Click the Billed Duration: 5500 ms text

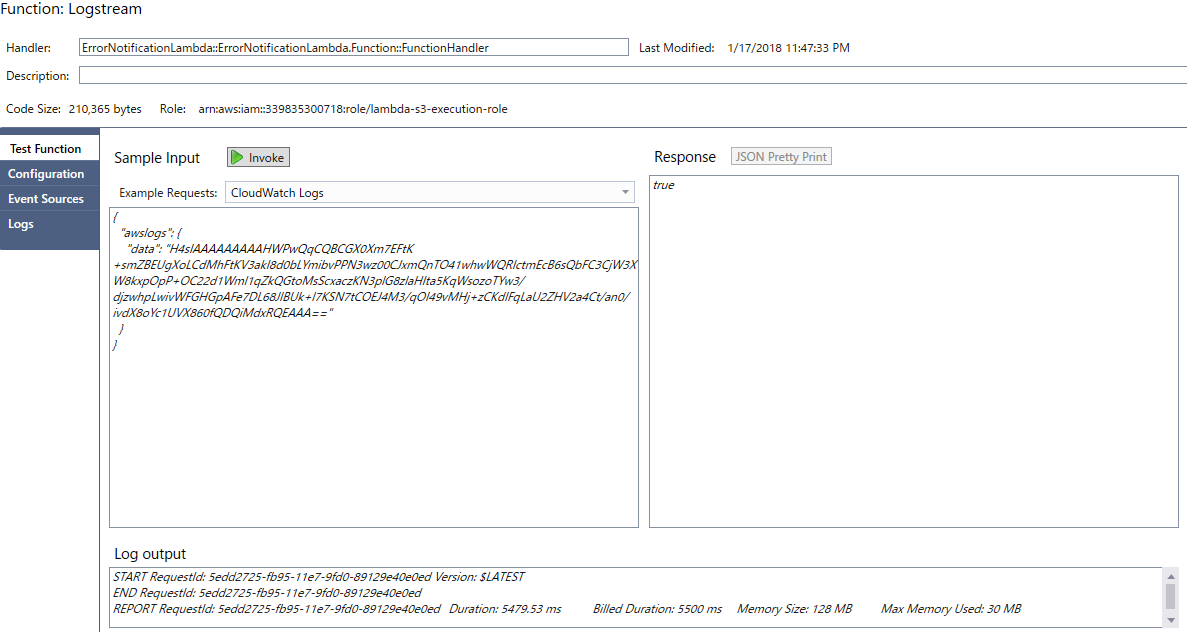pos(657,609)
